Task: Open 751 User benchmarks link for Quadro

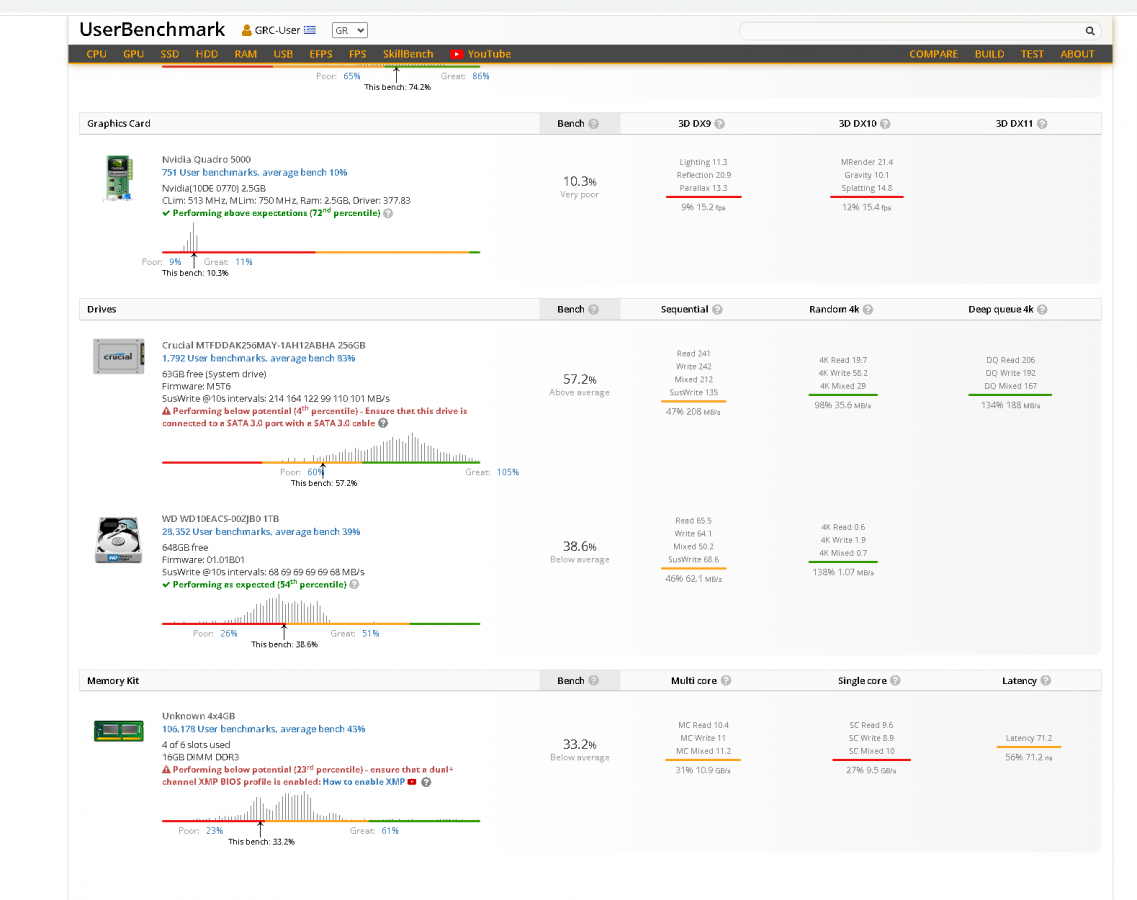Action: point(254,173)
